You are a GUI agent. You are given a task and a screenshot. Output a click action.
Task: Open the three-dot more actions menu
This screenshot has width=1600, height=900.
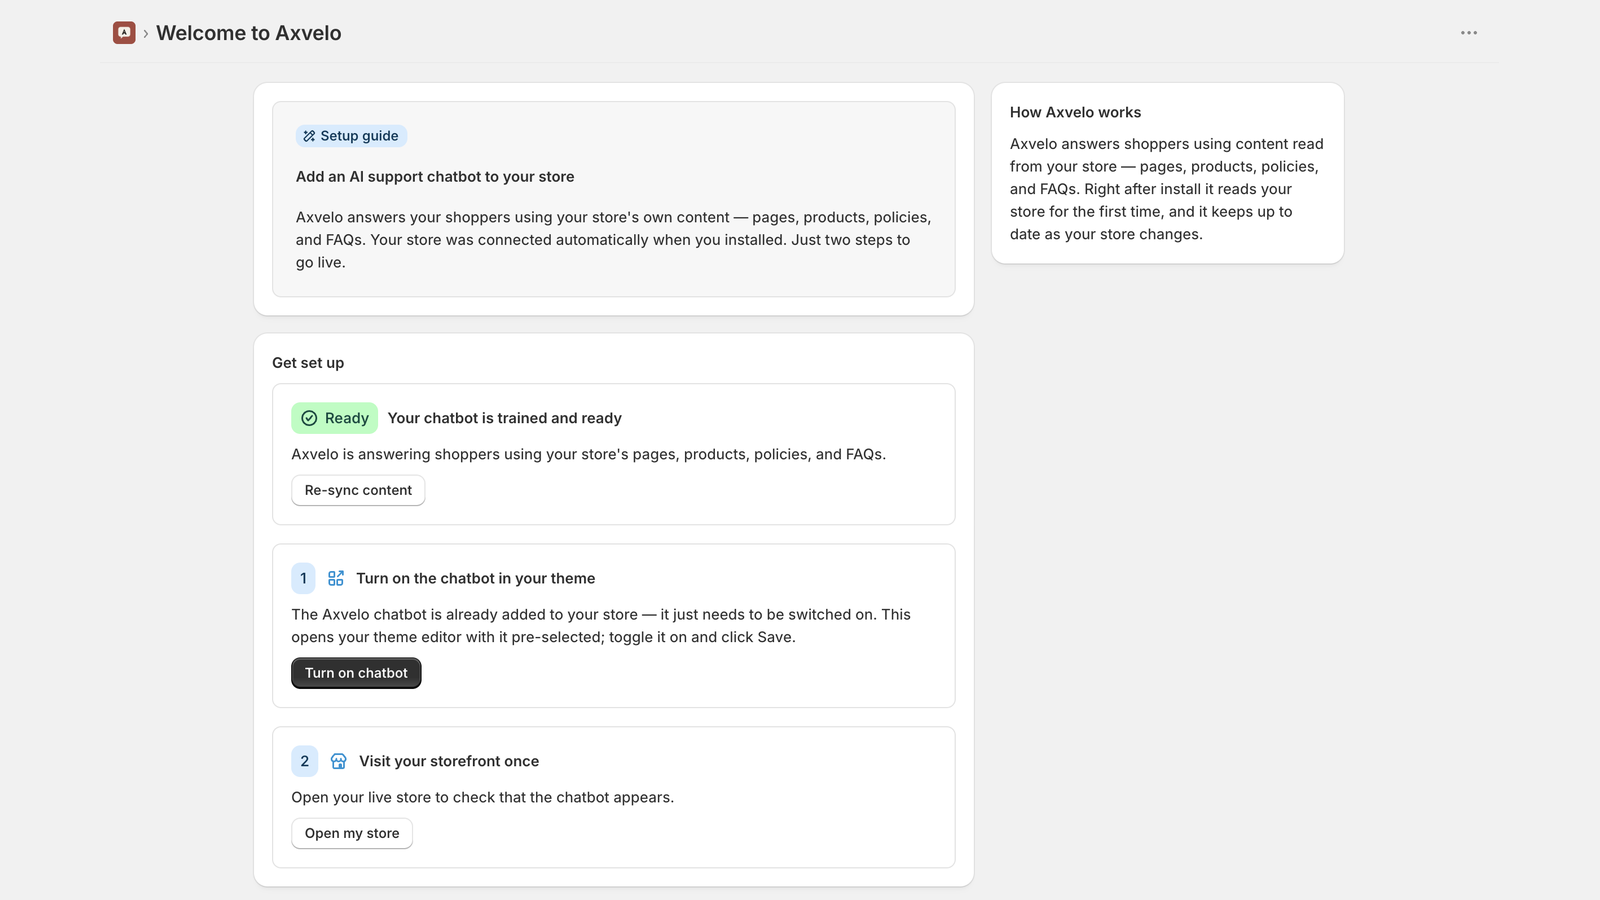click(1469, 33)
